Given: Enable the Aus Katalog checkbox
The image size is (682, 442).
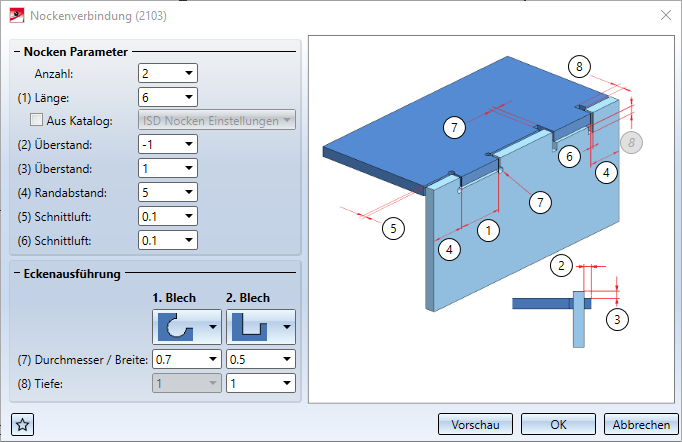Looking at the screenshot, I should pyautogui.click(x=36, y=120).
